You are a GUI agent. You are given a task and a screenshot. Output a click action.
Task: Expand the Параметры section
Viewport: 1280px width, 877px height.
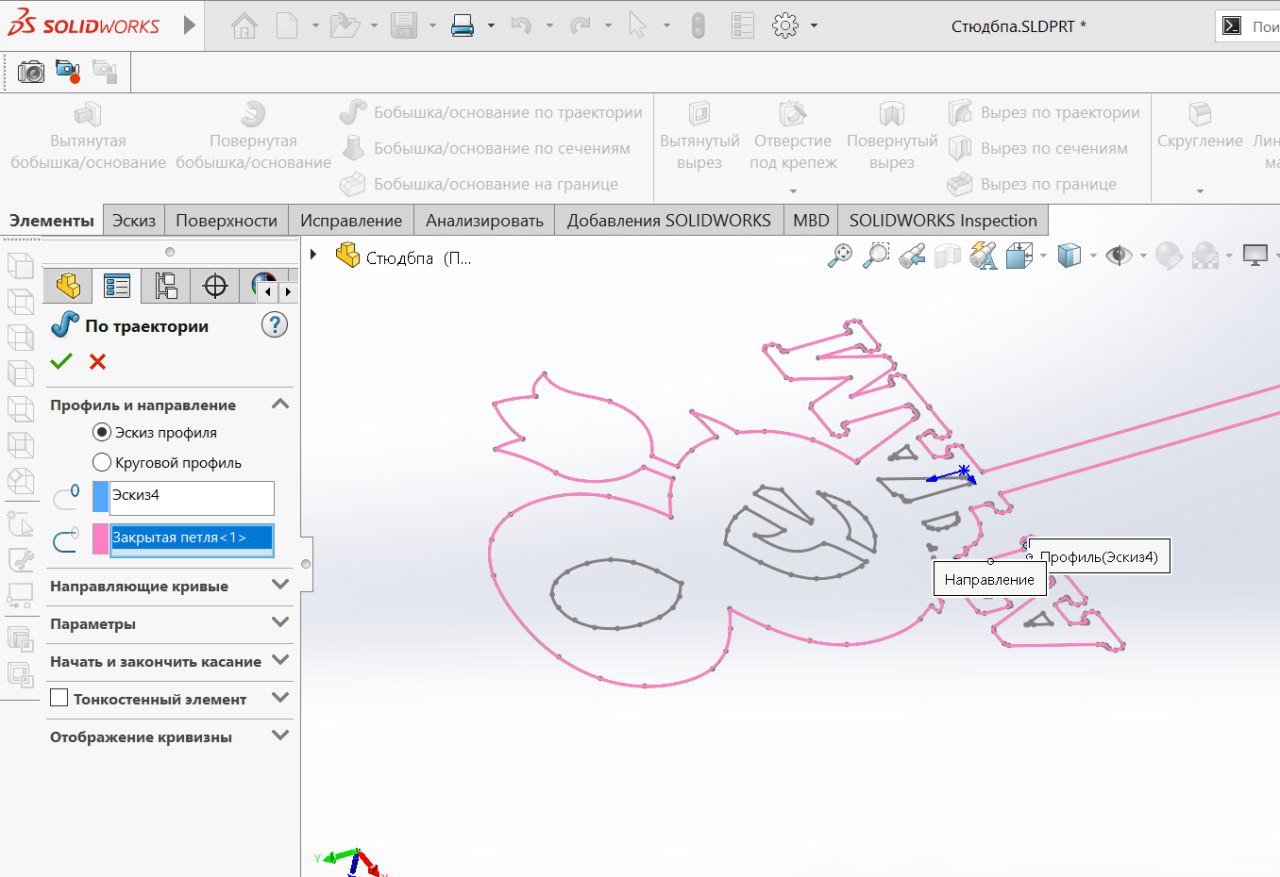(280, 623)
